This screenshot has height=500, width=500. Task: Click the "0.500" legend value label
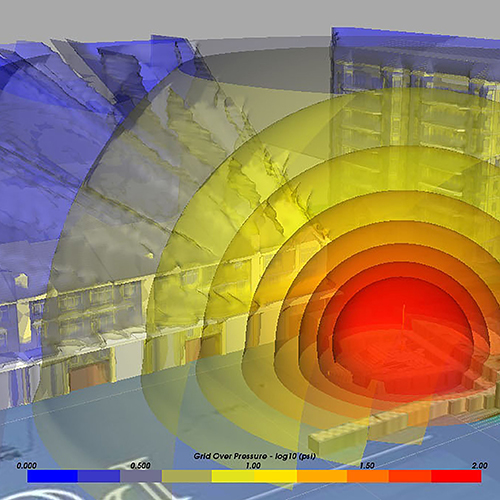(x=140, y=465)
